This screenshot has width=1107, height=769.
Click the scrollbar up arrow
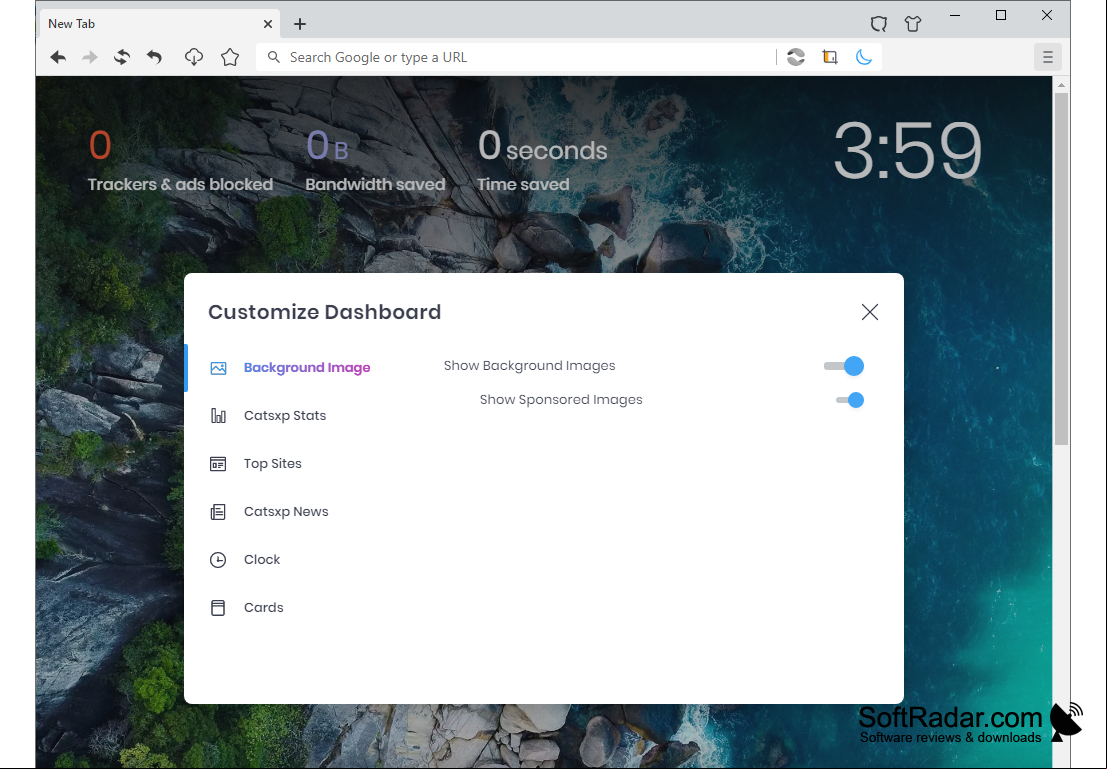pos(1061,85)
